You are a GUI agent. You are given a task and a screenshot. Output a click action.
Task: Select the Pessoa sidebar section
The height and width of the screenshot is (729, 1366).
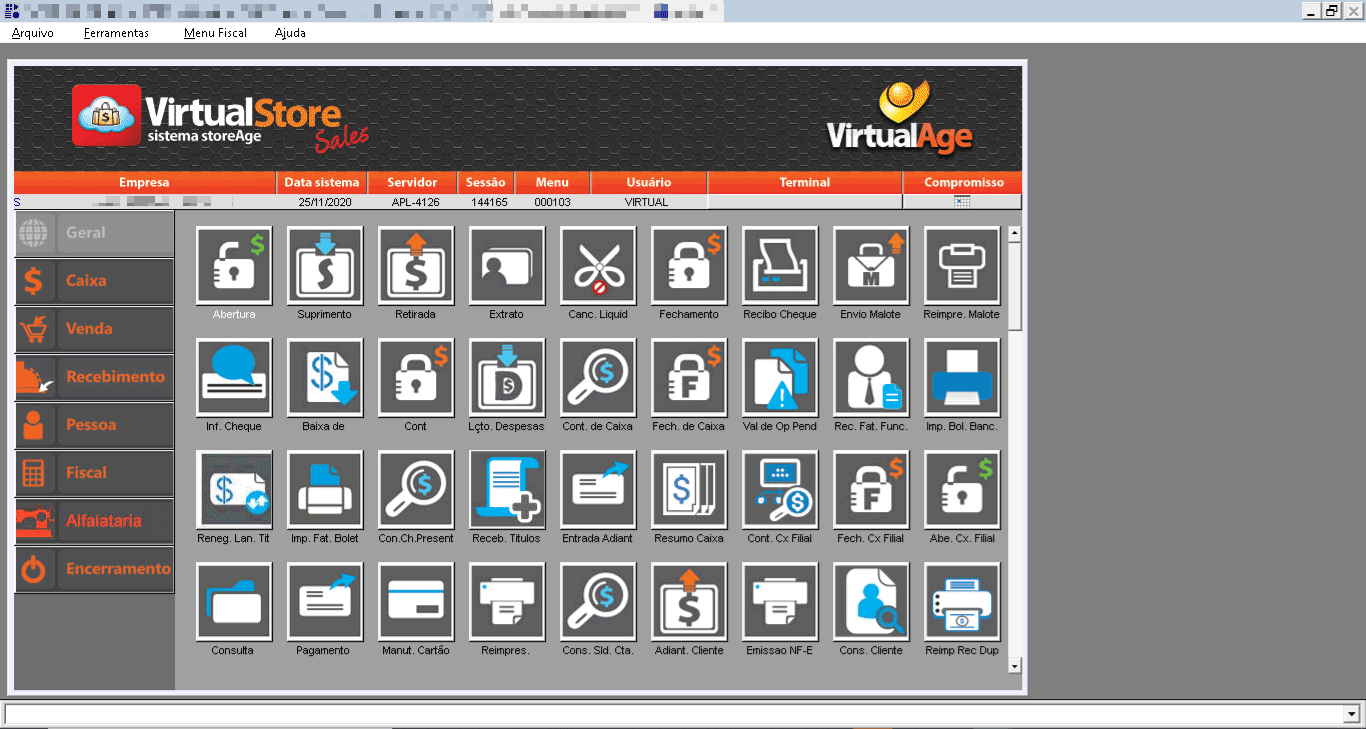coord(94,425)
